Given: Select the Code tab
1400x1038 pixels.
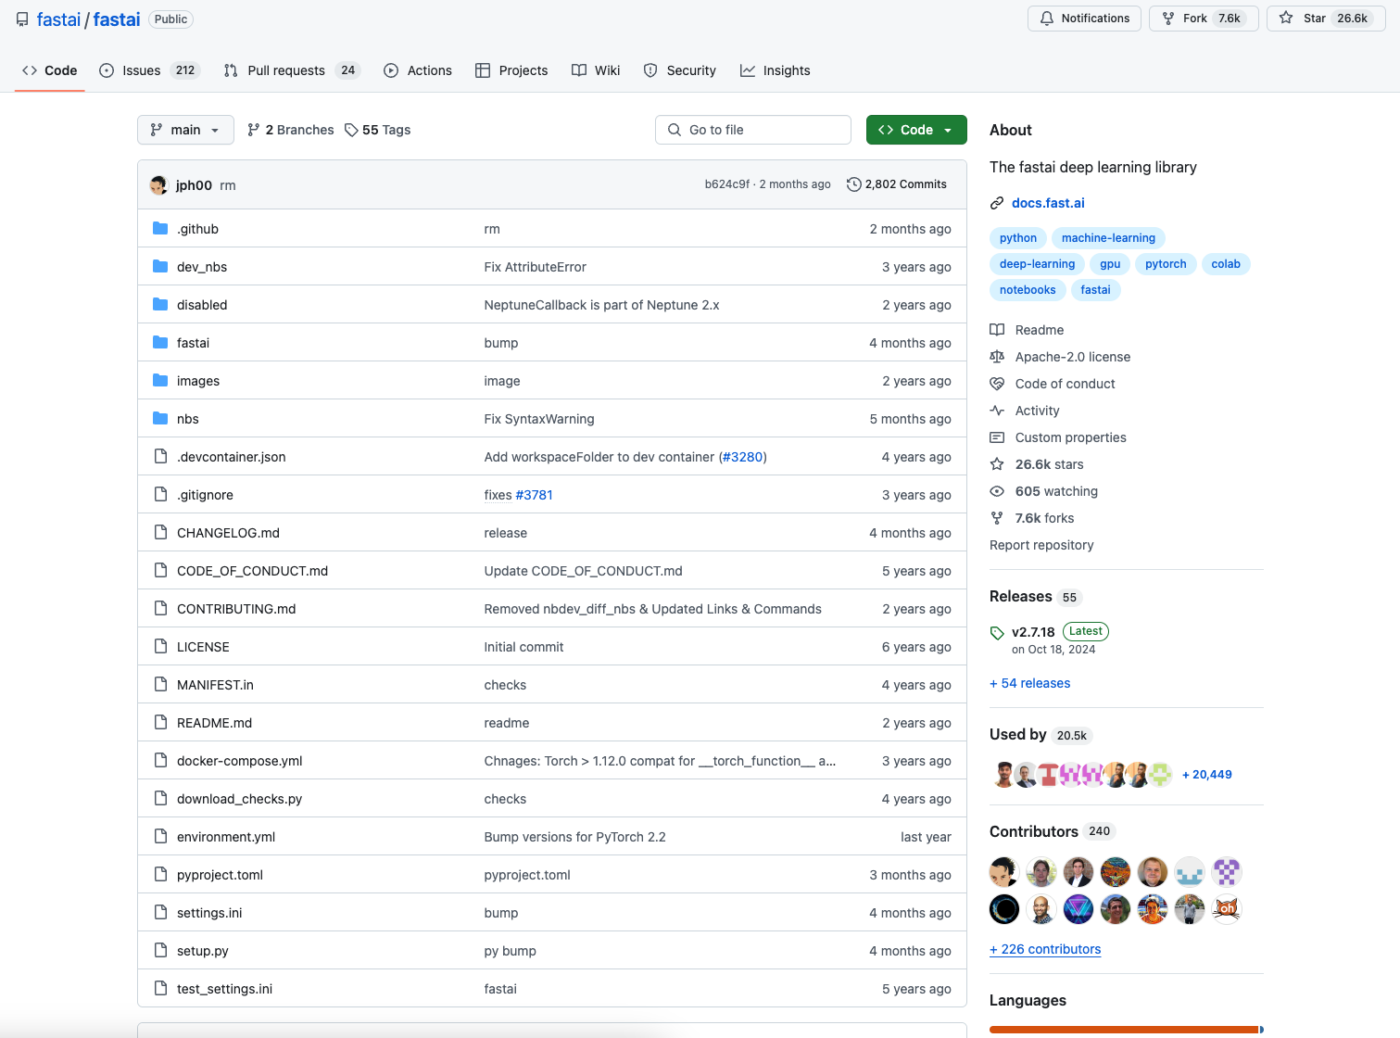Looking at the screenshot, I should pos(50,71).
